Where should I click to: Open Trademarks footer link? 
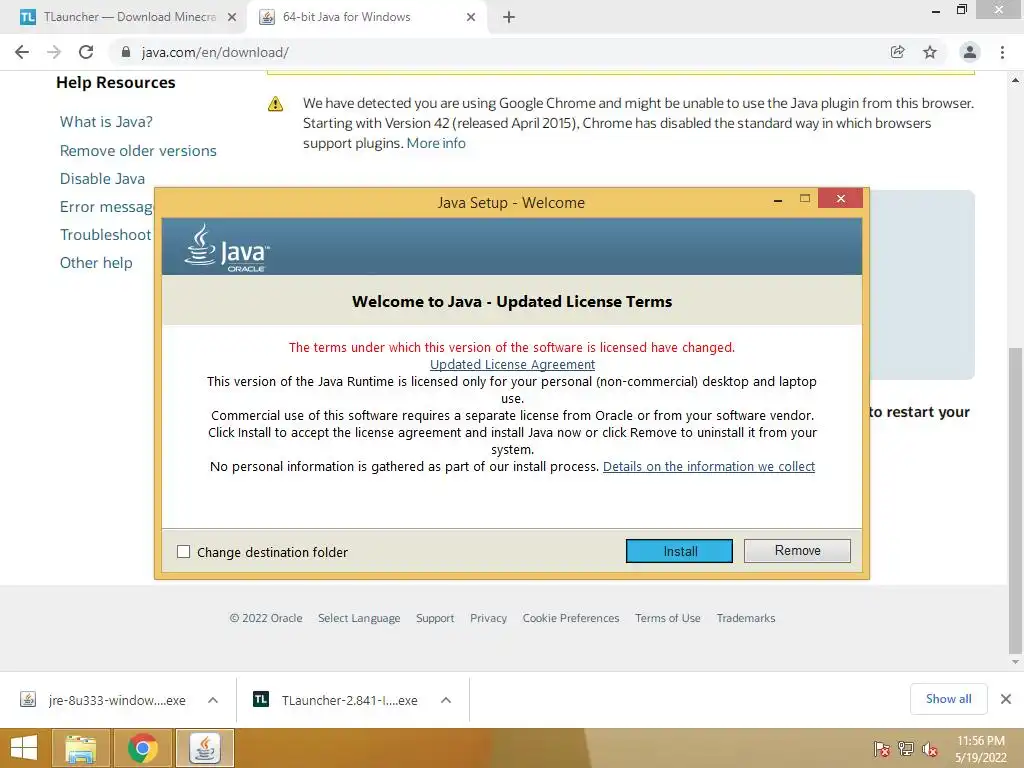click(x=746, y=618)
